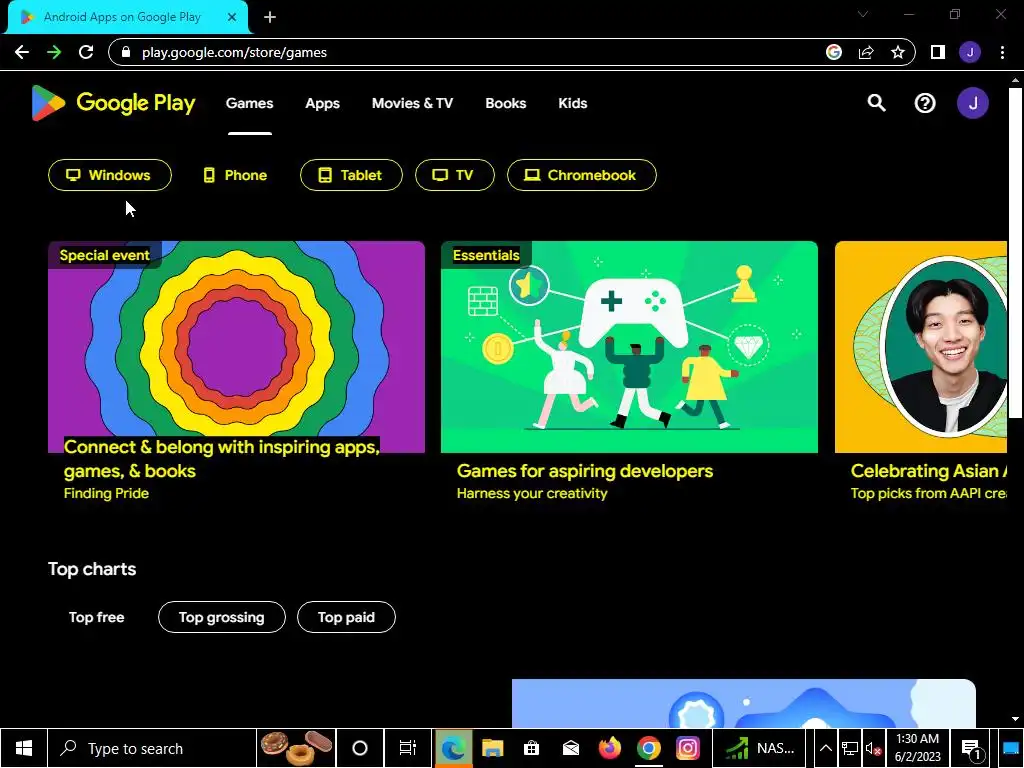The image size is (1024, 768).
Task: Launch Firefox from taskbar
Action: click(610, 748)
